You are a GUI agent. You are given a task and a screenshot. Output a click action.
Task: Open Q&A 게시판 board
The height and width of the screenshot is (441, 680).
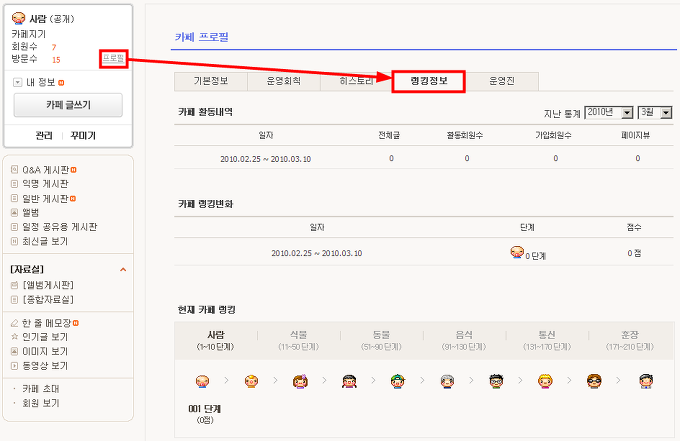point(46,170)
